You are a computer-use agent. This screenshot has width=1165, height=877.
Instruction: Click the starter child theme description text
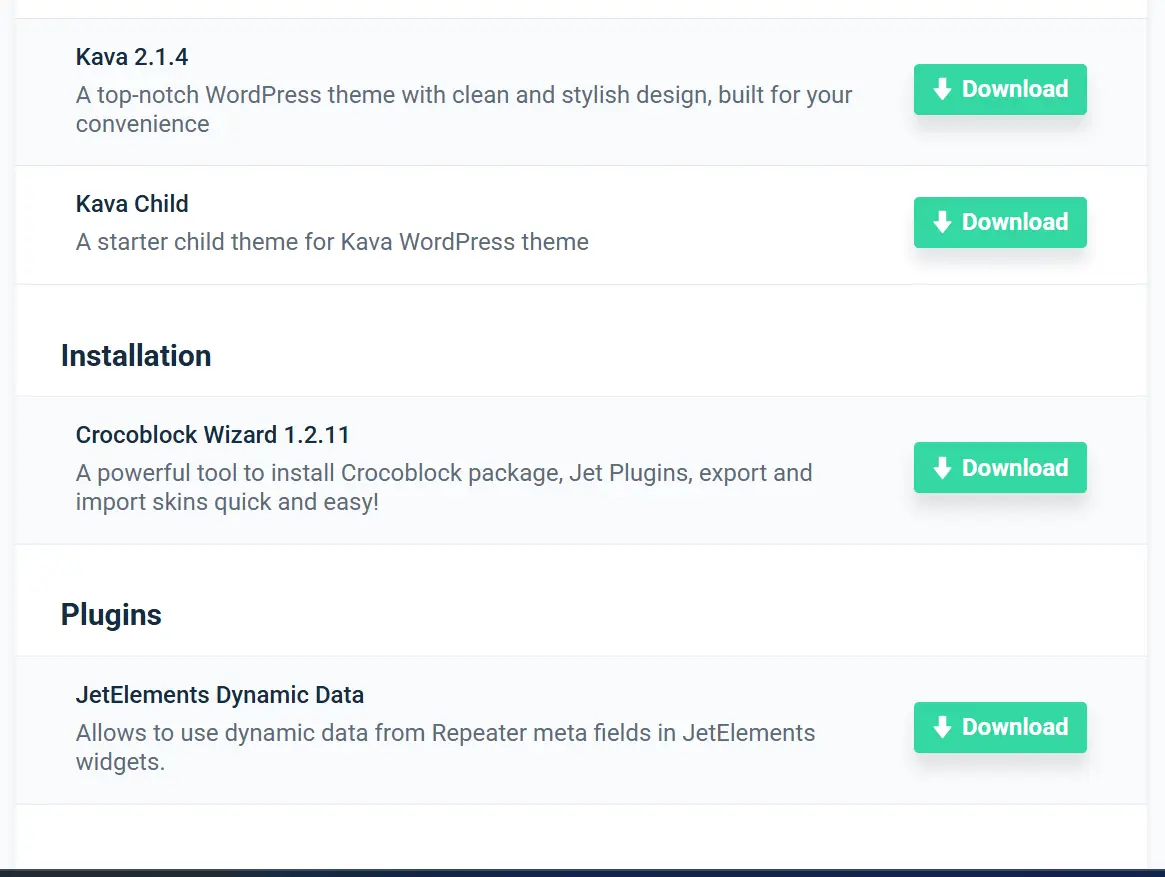[332, 242]
